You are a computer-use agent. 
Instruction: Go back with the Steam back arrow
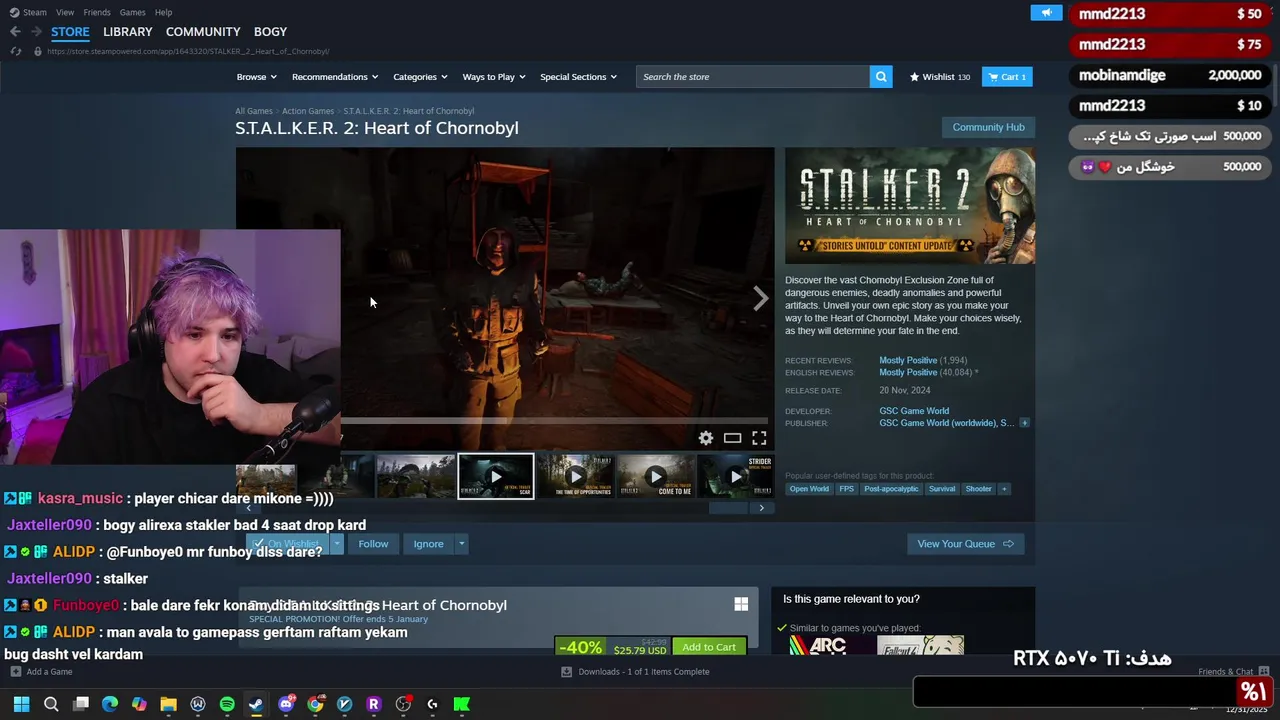point(15,32)
